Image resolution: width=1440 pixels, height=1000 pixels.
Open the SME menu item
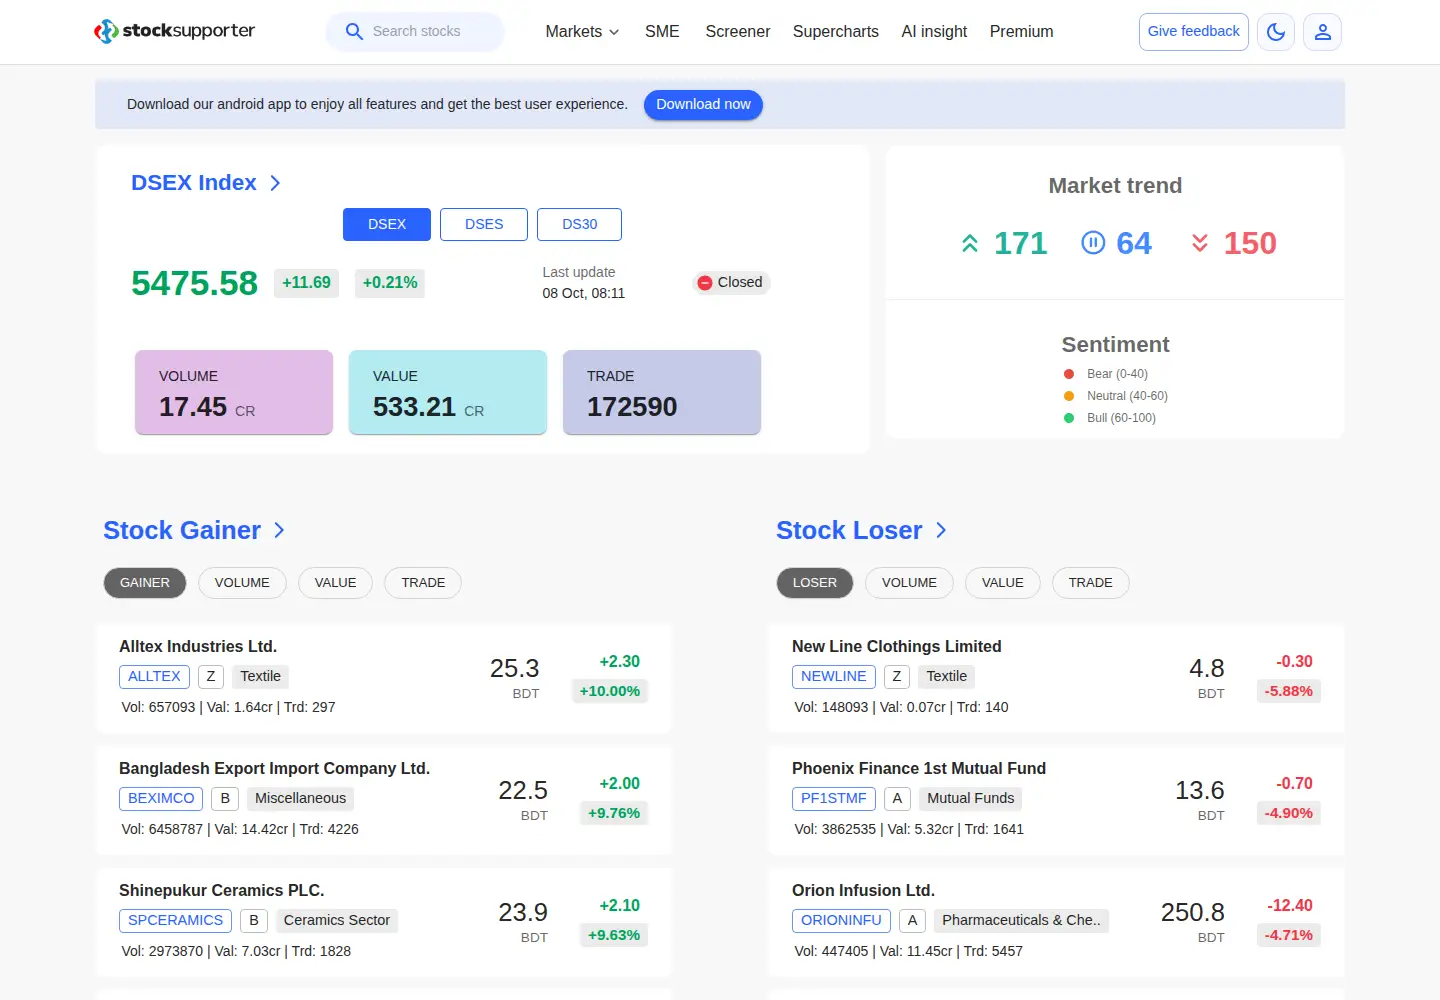click(662, 32)
